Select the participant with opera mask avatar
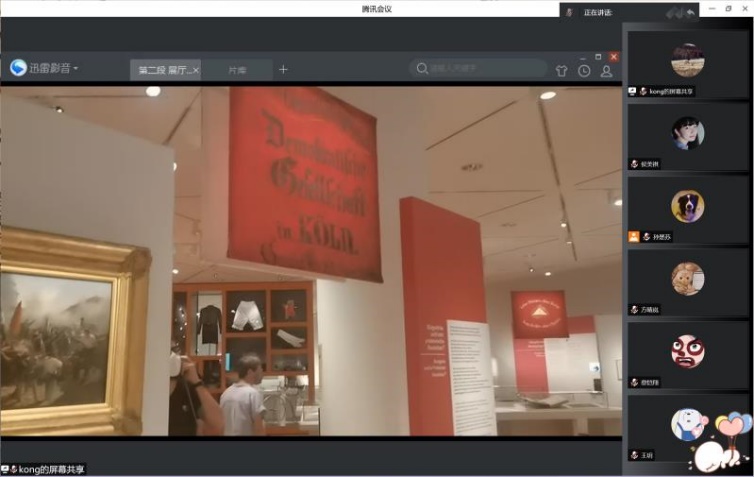The width and height of the screenshot is (754, 477). [687, 351]
